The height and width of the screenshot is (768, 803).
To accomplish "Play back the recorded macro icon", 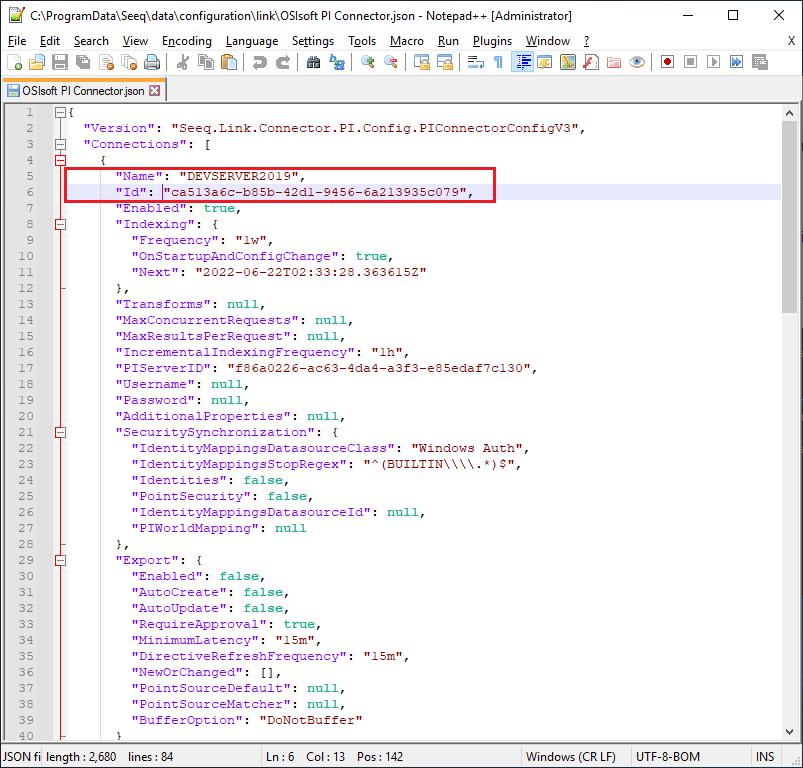I will point(713,62).
